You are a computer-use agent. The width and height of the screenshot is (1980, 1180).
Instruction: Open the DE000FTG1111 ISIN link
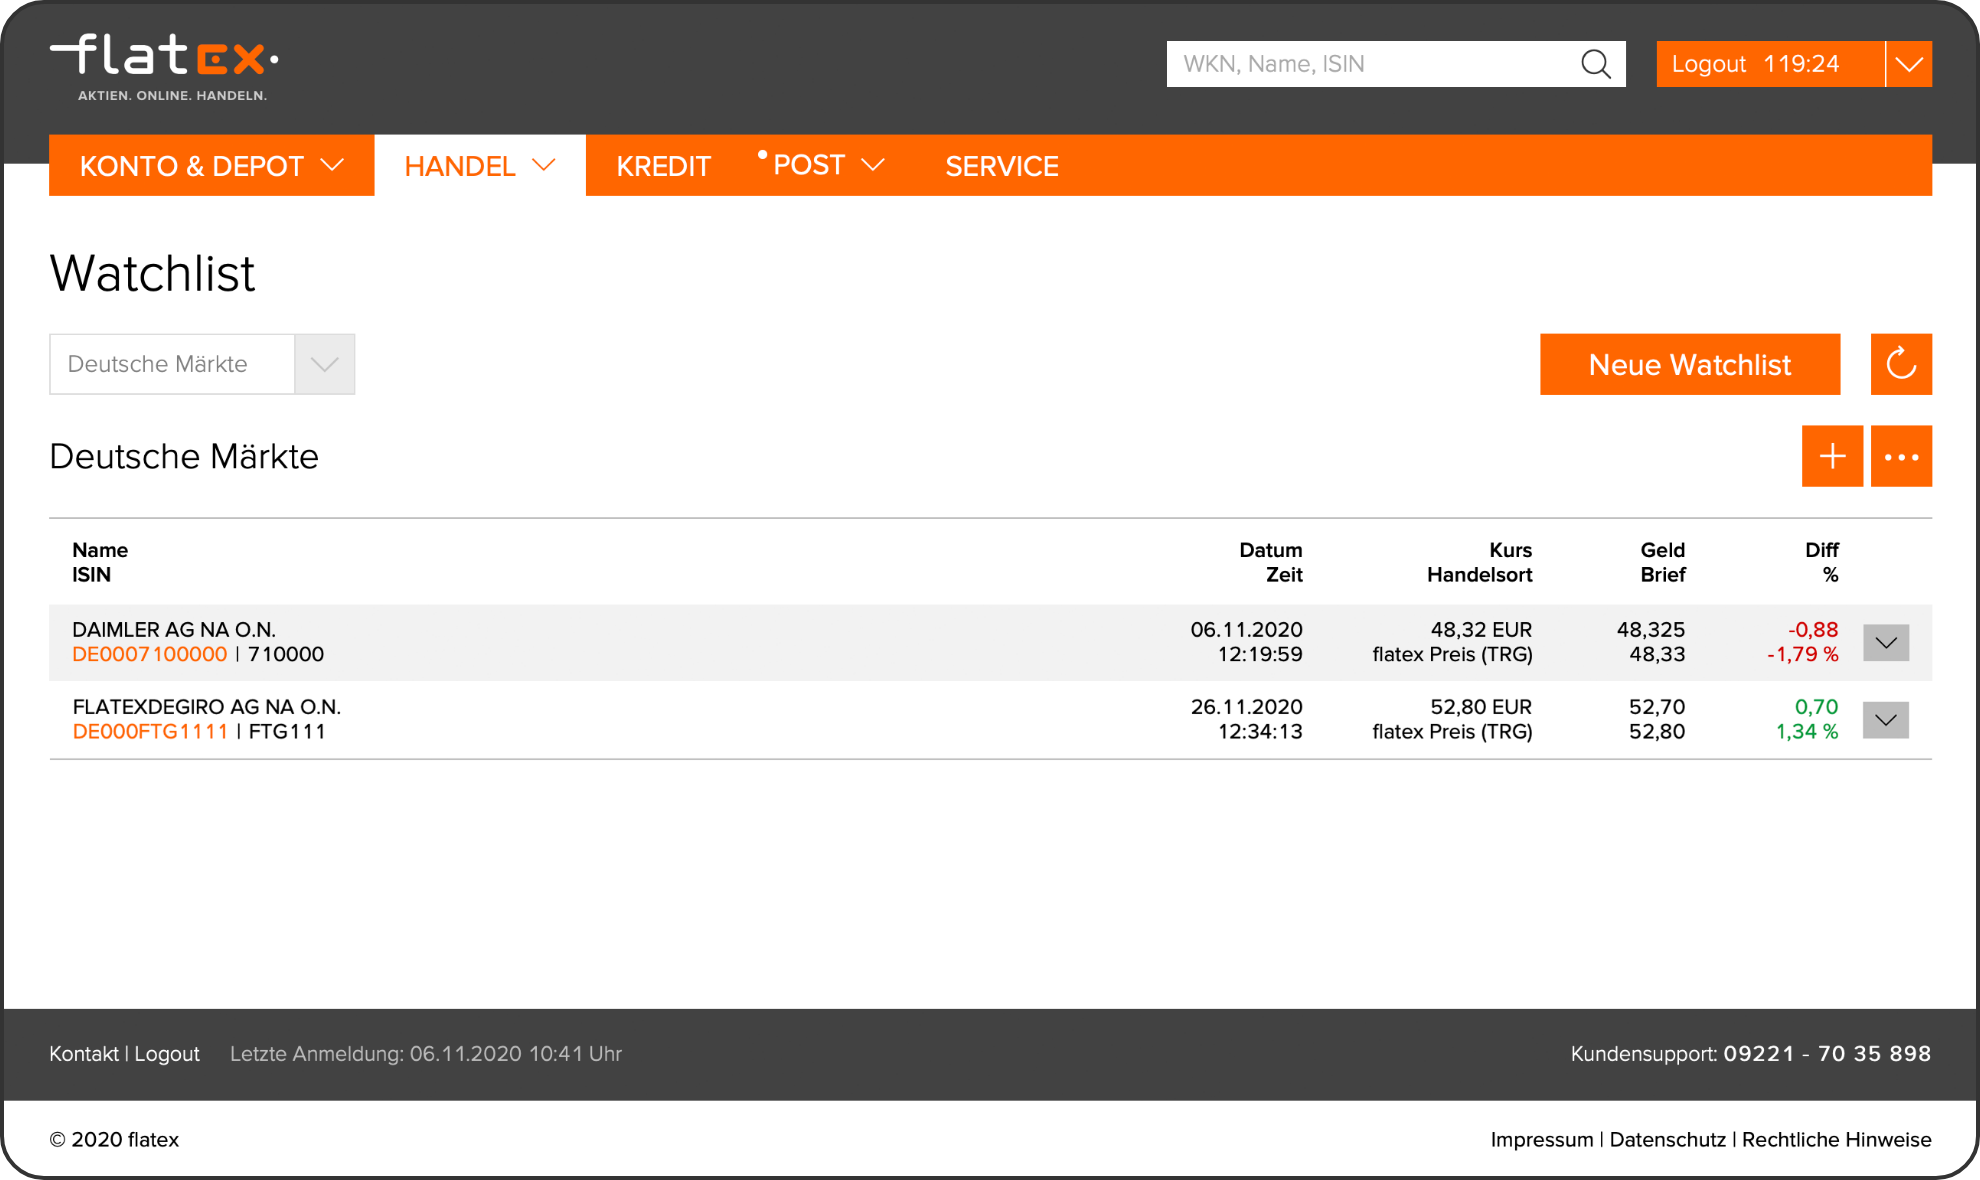pos(150,732)
